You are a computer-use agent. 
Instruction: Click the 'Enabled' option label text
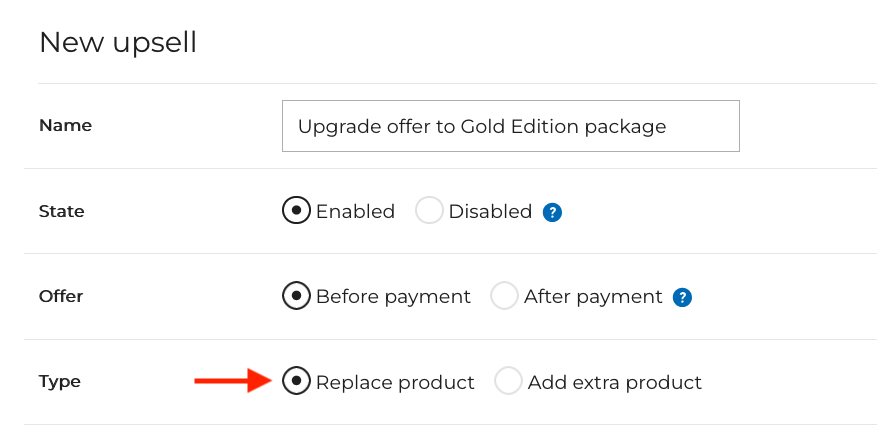pyautogui.click(x=355, y=212)
